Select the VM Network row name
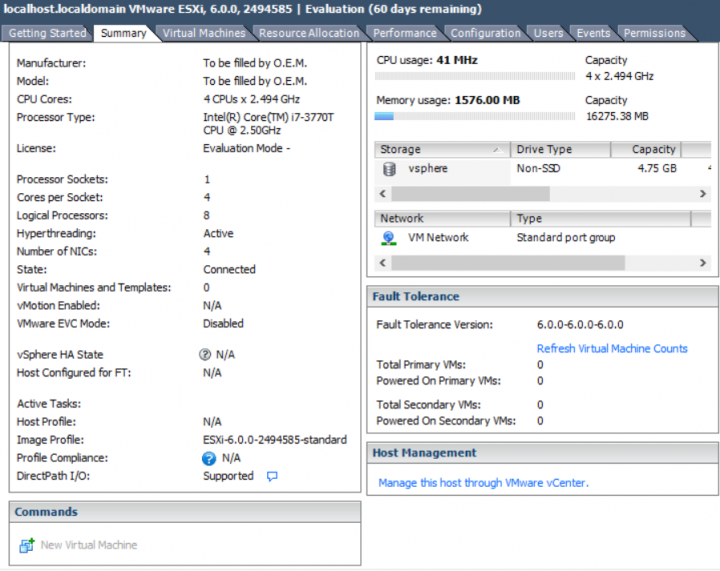720x571 pixels. [x=439, y=237]
